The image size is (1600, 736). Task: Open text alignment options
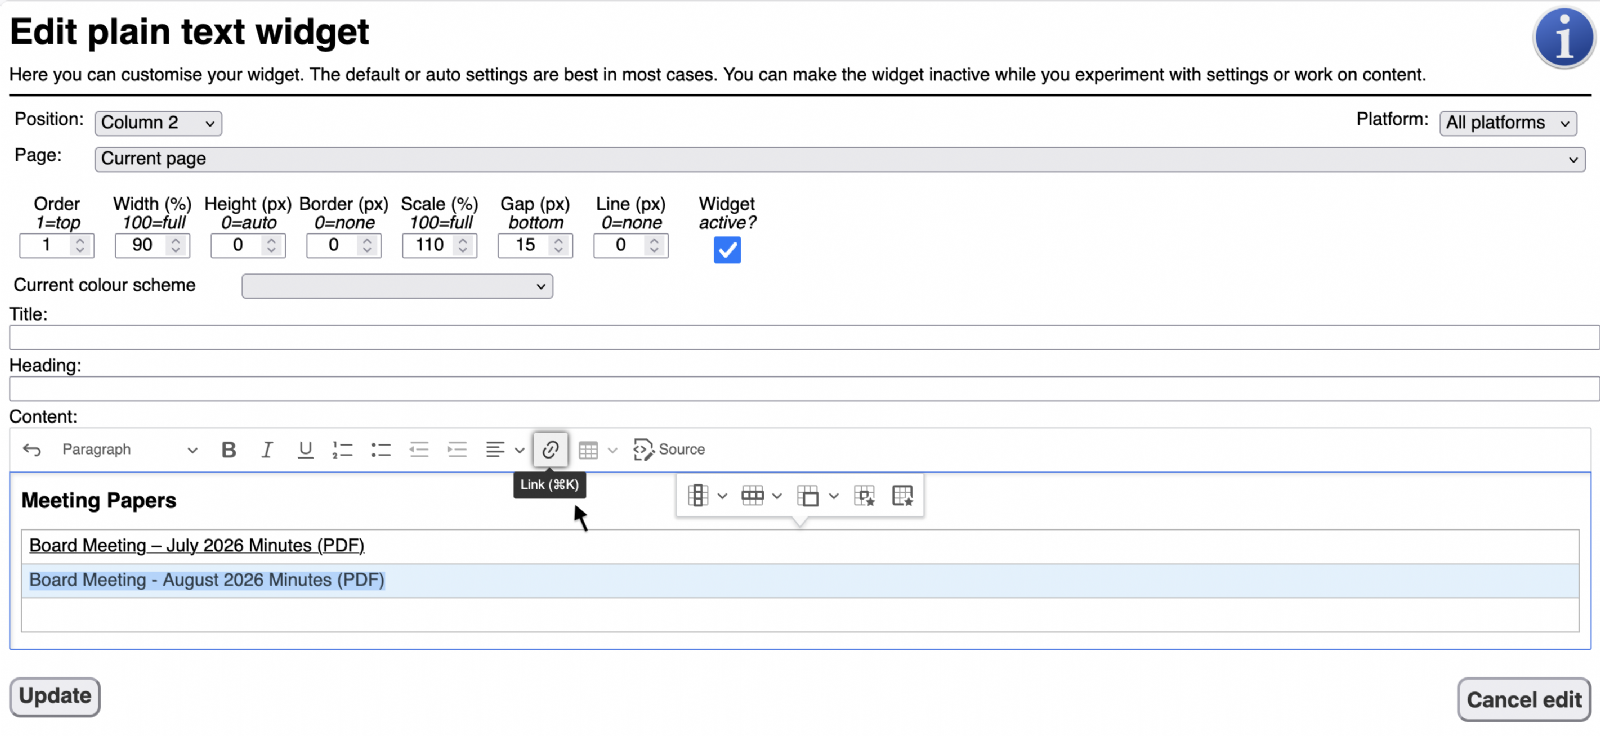click(x=505, y=450)
